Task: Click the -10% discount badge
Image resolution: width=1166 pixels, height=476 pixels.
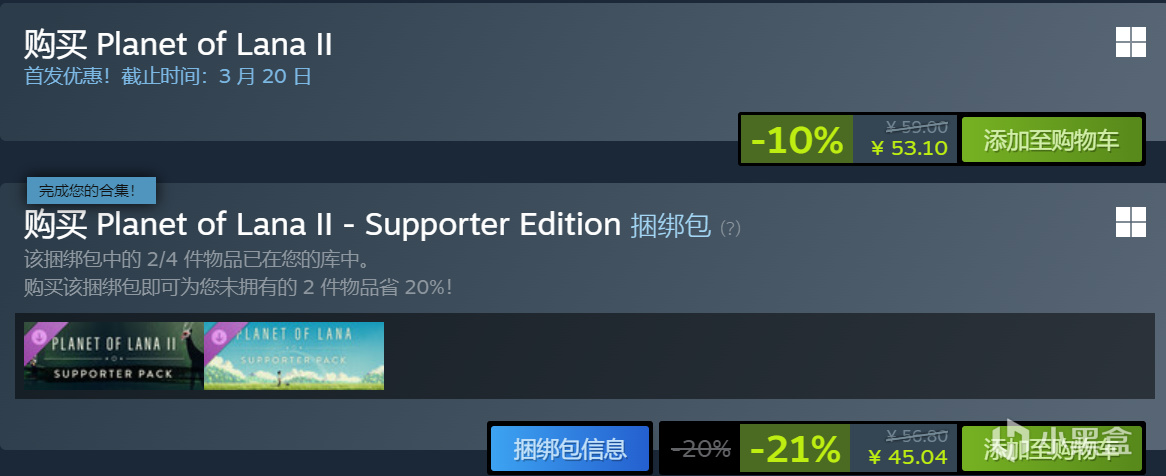Action: point(796,139)
